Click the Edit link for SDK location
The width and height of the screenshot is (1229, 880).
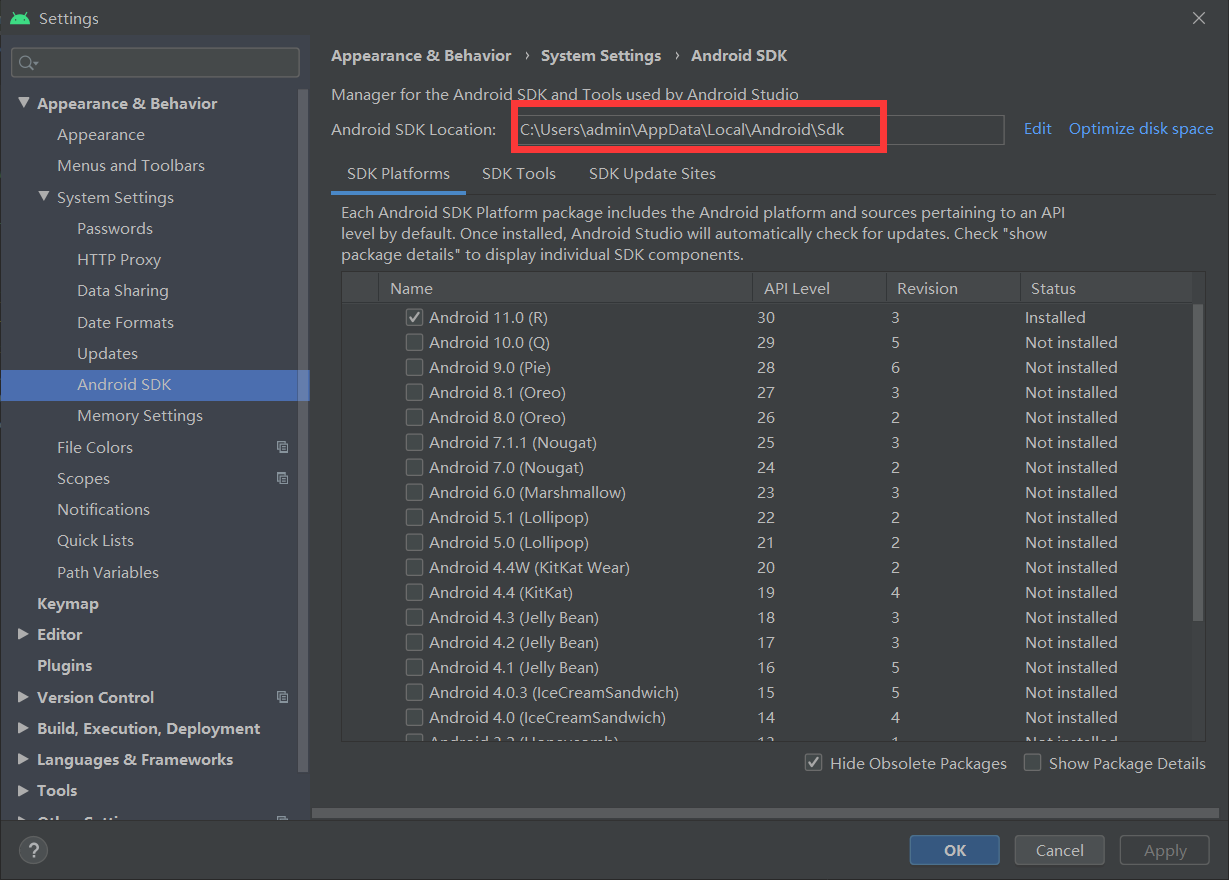[x=1038, y=128]
